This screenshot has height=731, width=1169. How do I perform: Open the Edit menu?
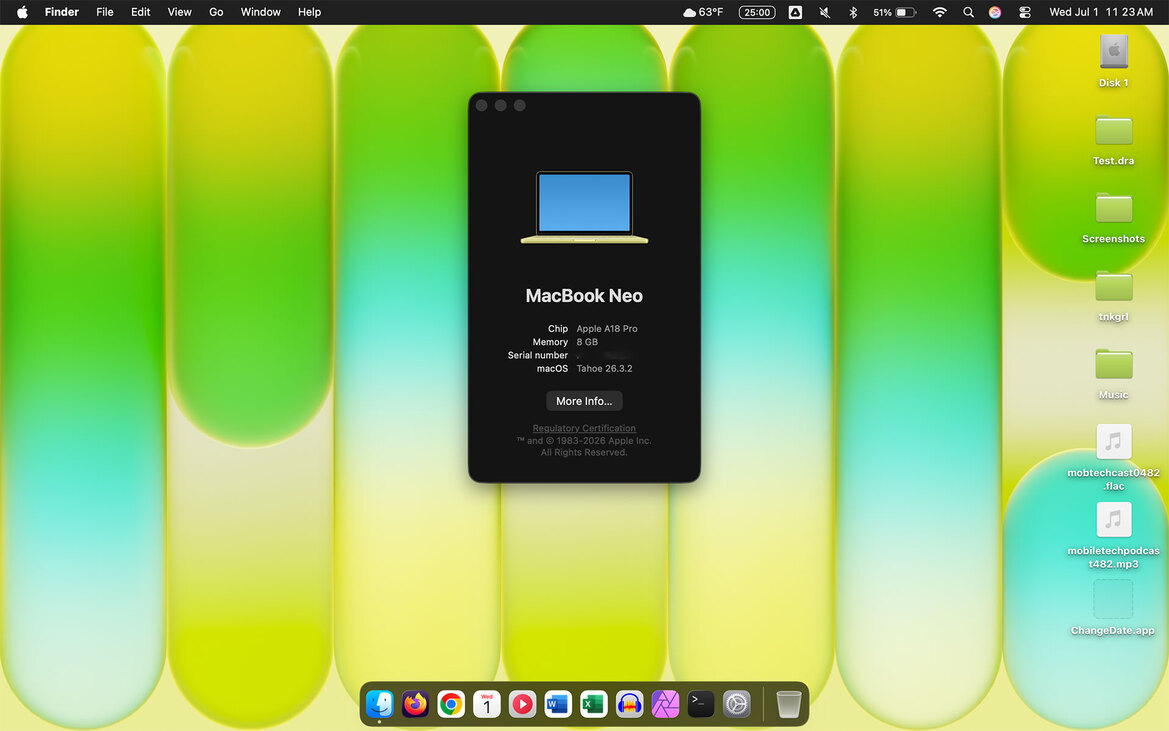pyautogui.click(x=140, y=12)
